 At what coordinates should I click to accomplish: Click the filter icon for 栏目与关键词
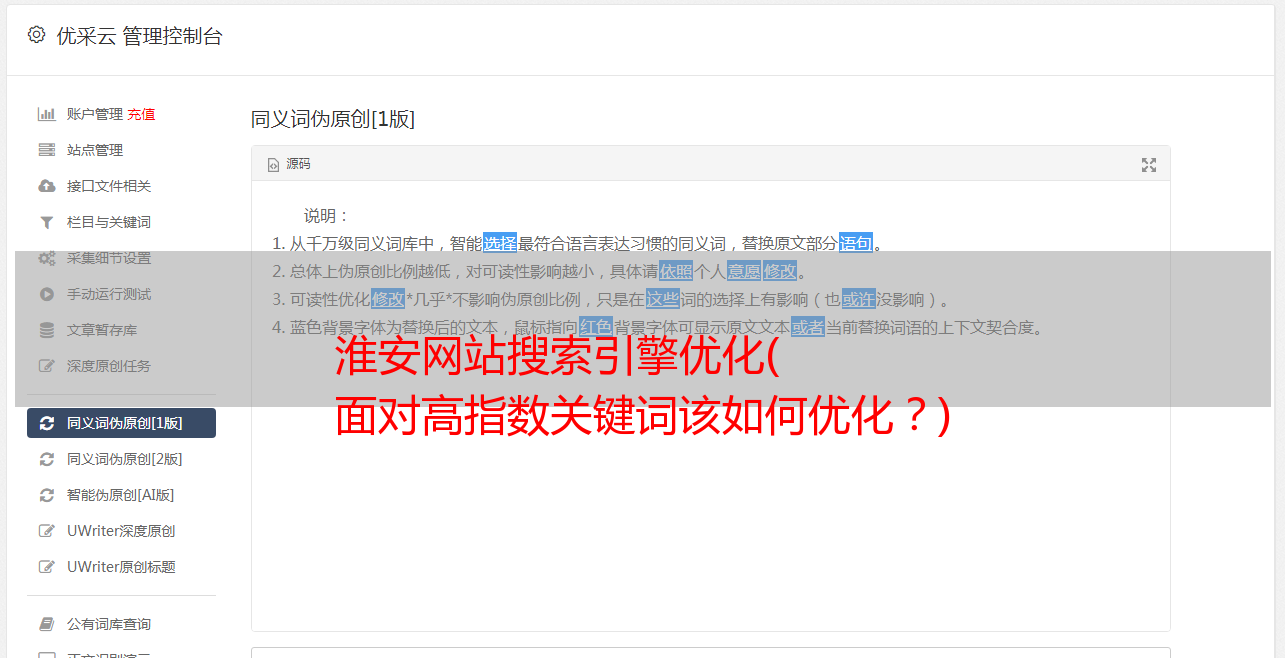pyautogui.click(x=47, y=222)
